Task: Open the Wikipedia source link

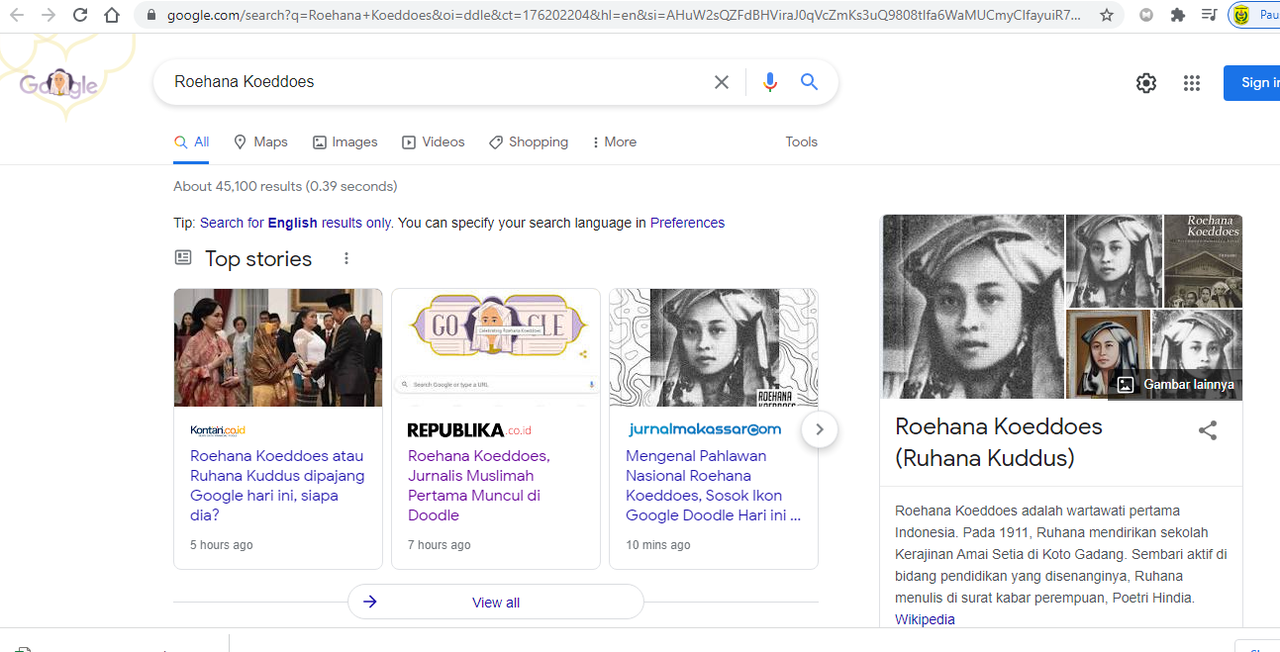Action: pyautogui.click(x=925, y=619)
